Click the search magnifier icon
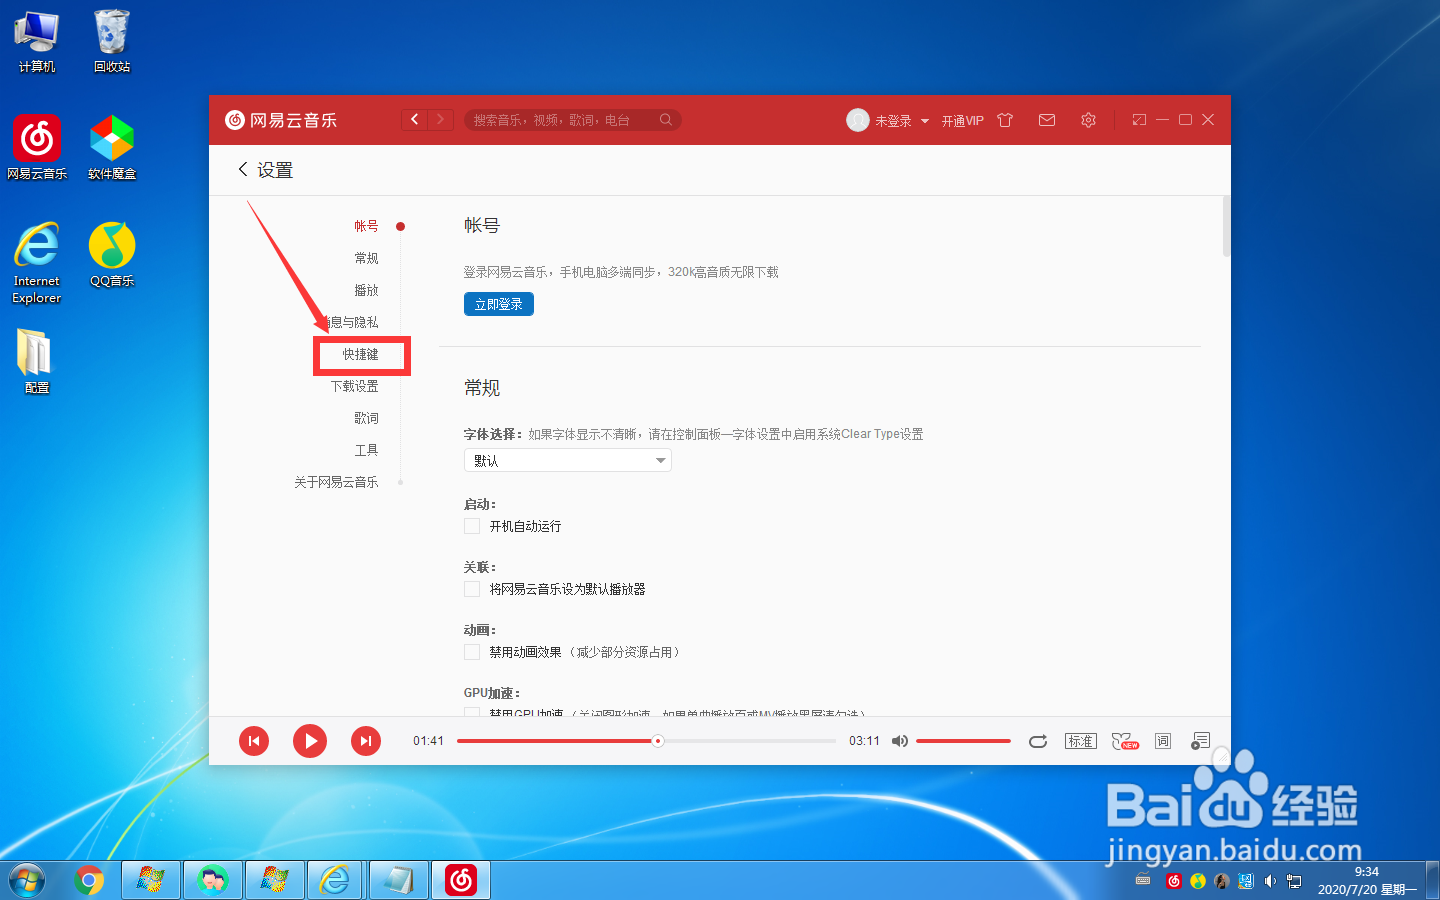The width and height of the screenshot is (1440, 900). (x=666, y=120)
